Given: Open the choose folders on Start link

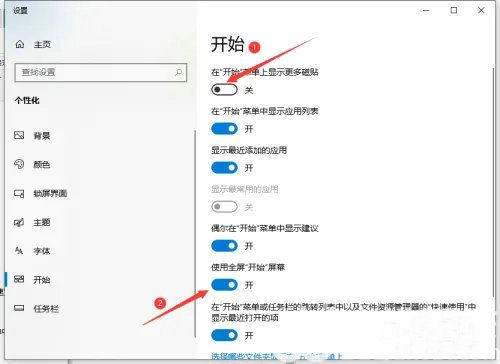Looking at the screenshot, I should click(x=277, y=357).
